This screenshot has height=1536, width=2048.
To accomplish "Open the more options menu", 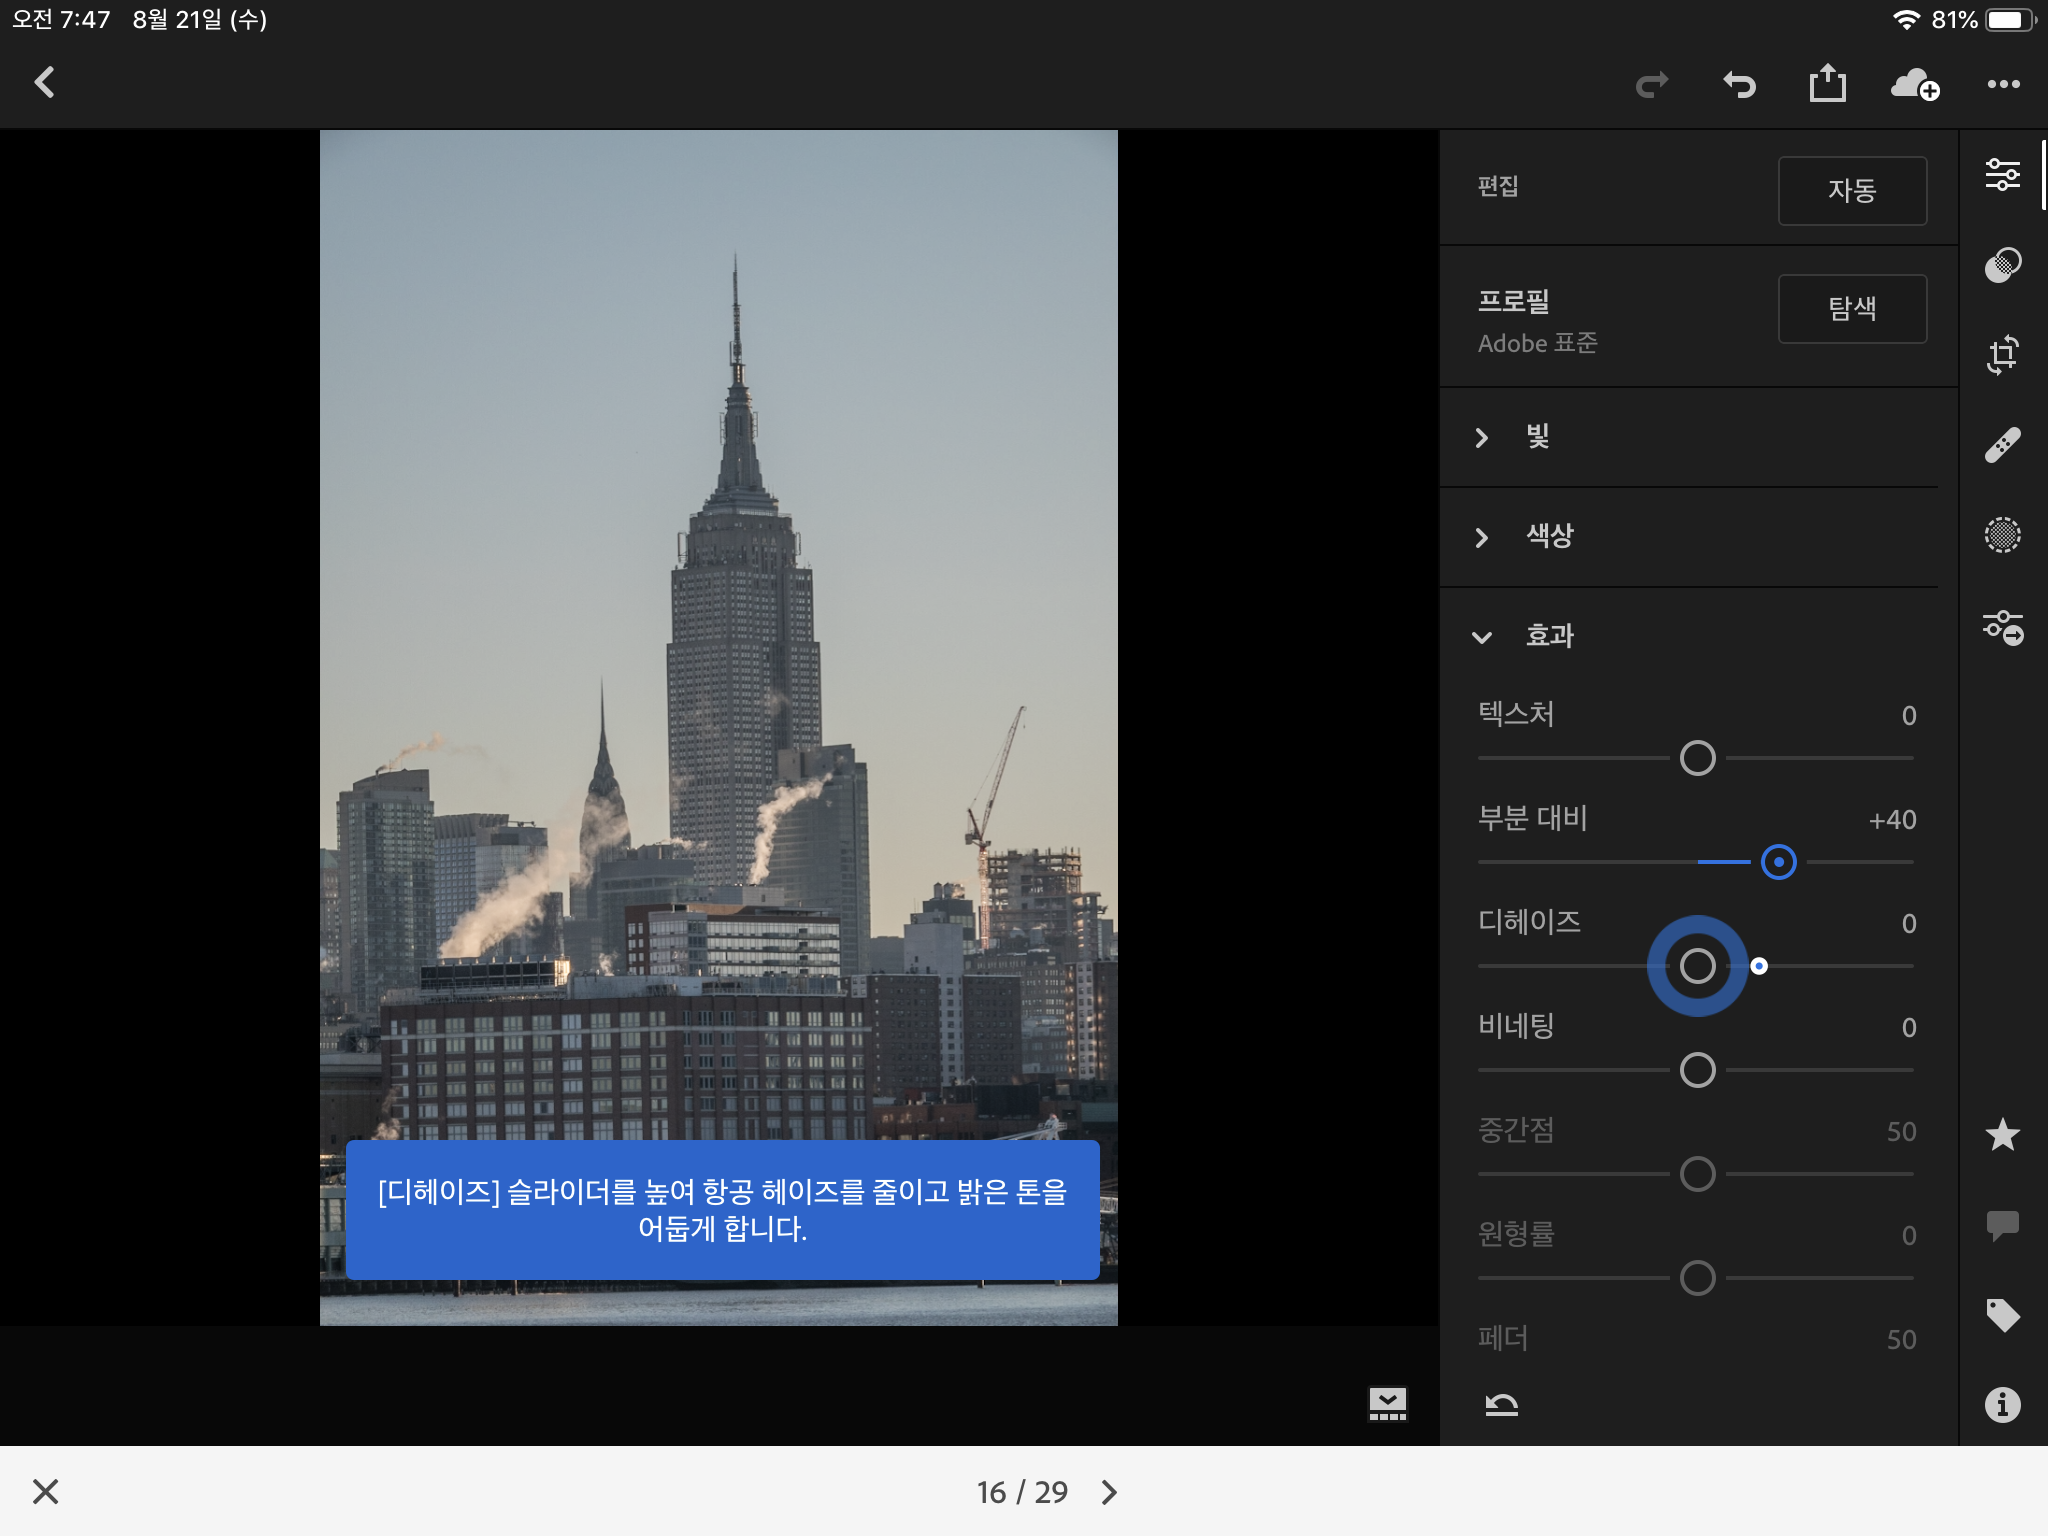I will click(x=2004, y=84).
